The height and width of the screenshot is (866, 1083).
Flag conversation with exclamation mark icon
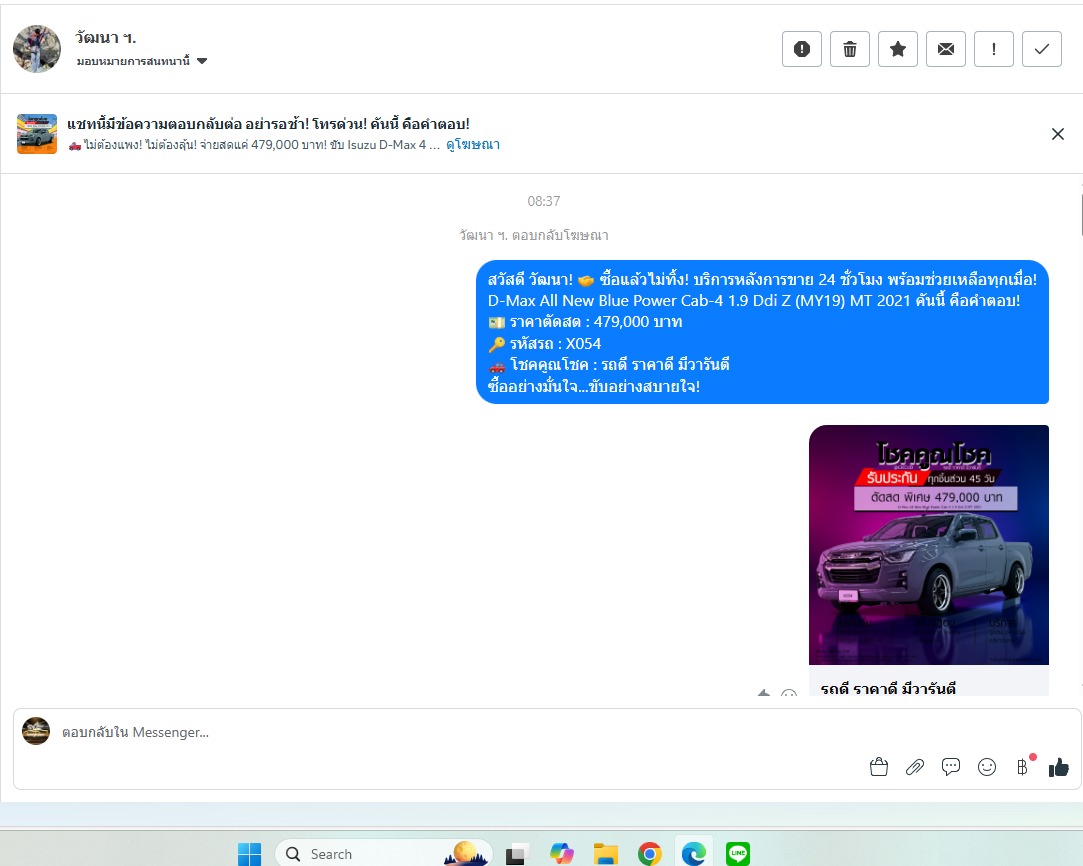[993, 49]
